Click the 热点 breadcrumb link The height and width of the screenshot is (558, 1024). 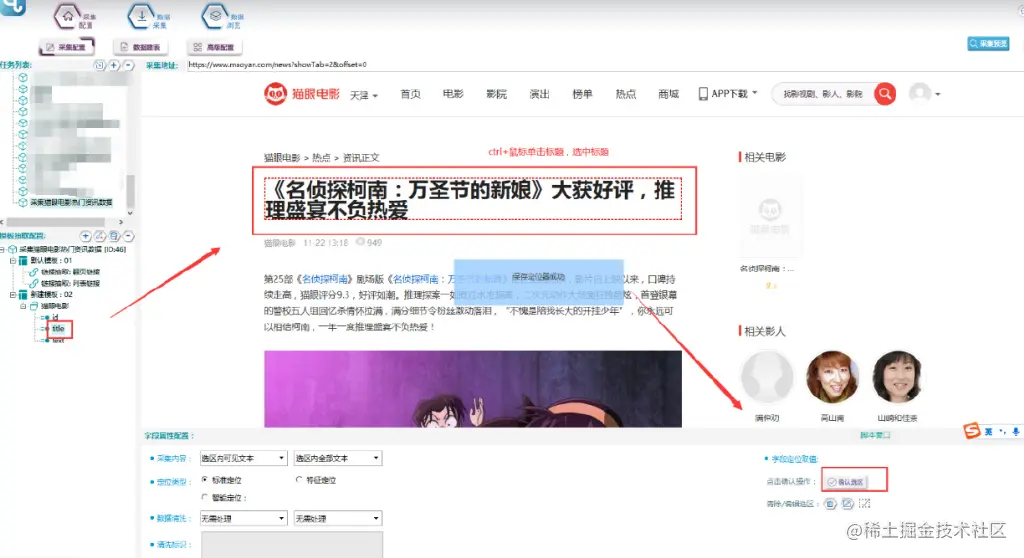pyautogui.click(x=321, y=157)
